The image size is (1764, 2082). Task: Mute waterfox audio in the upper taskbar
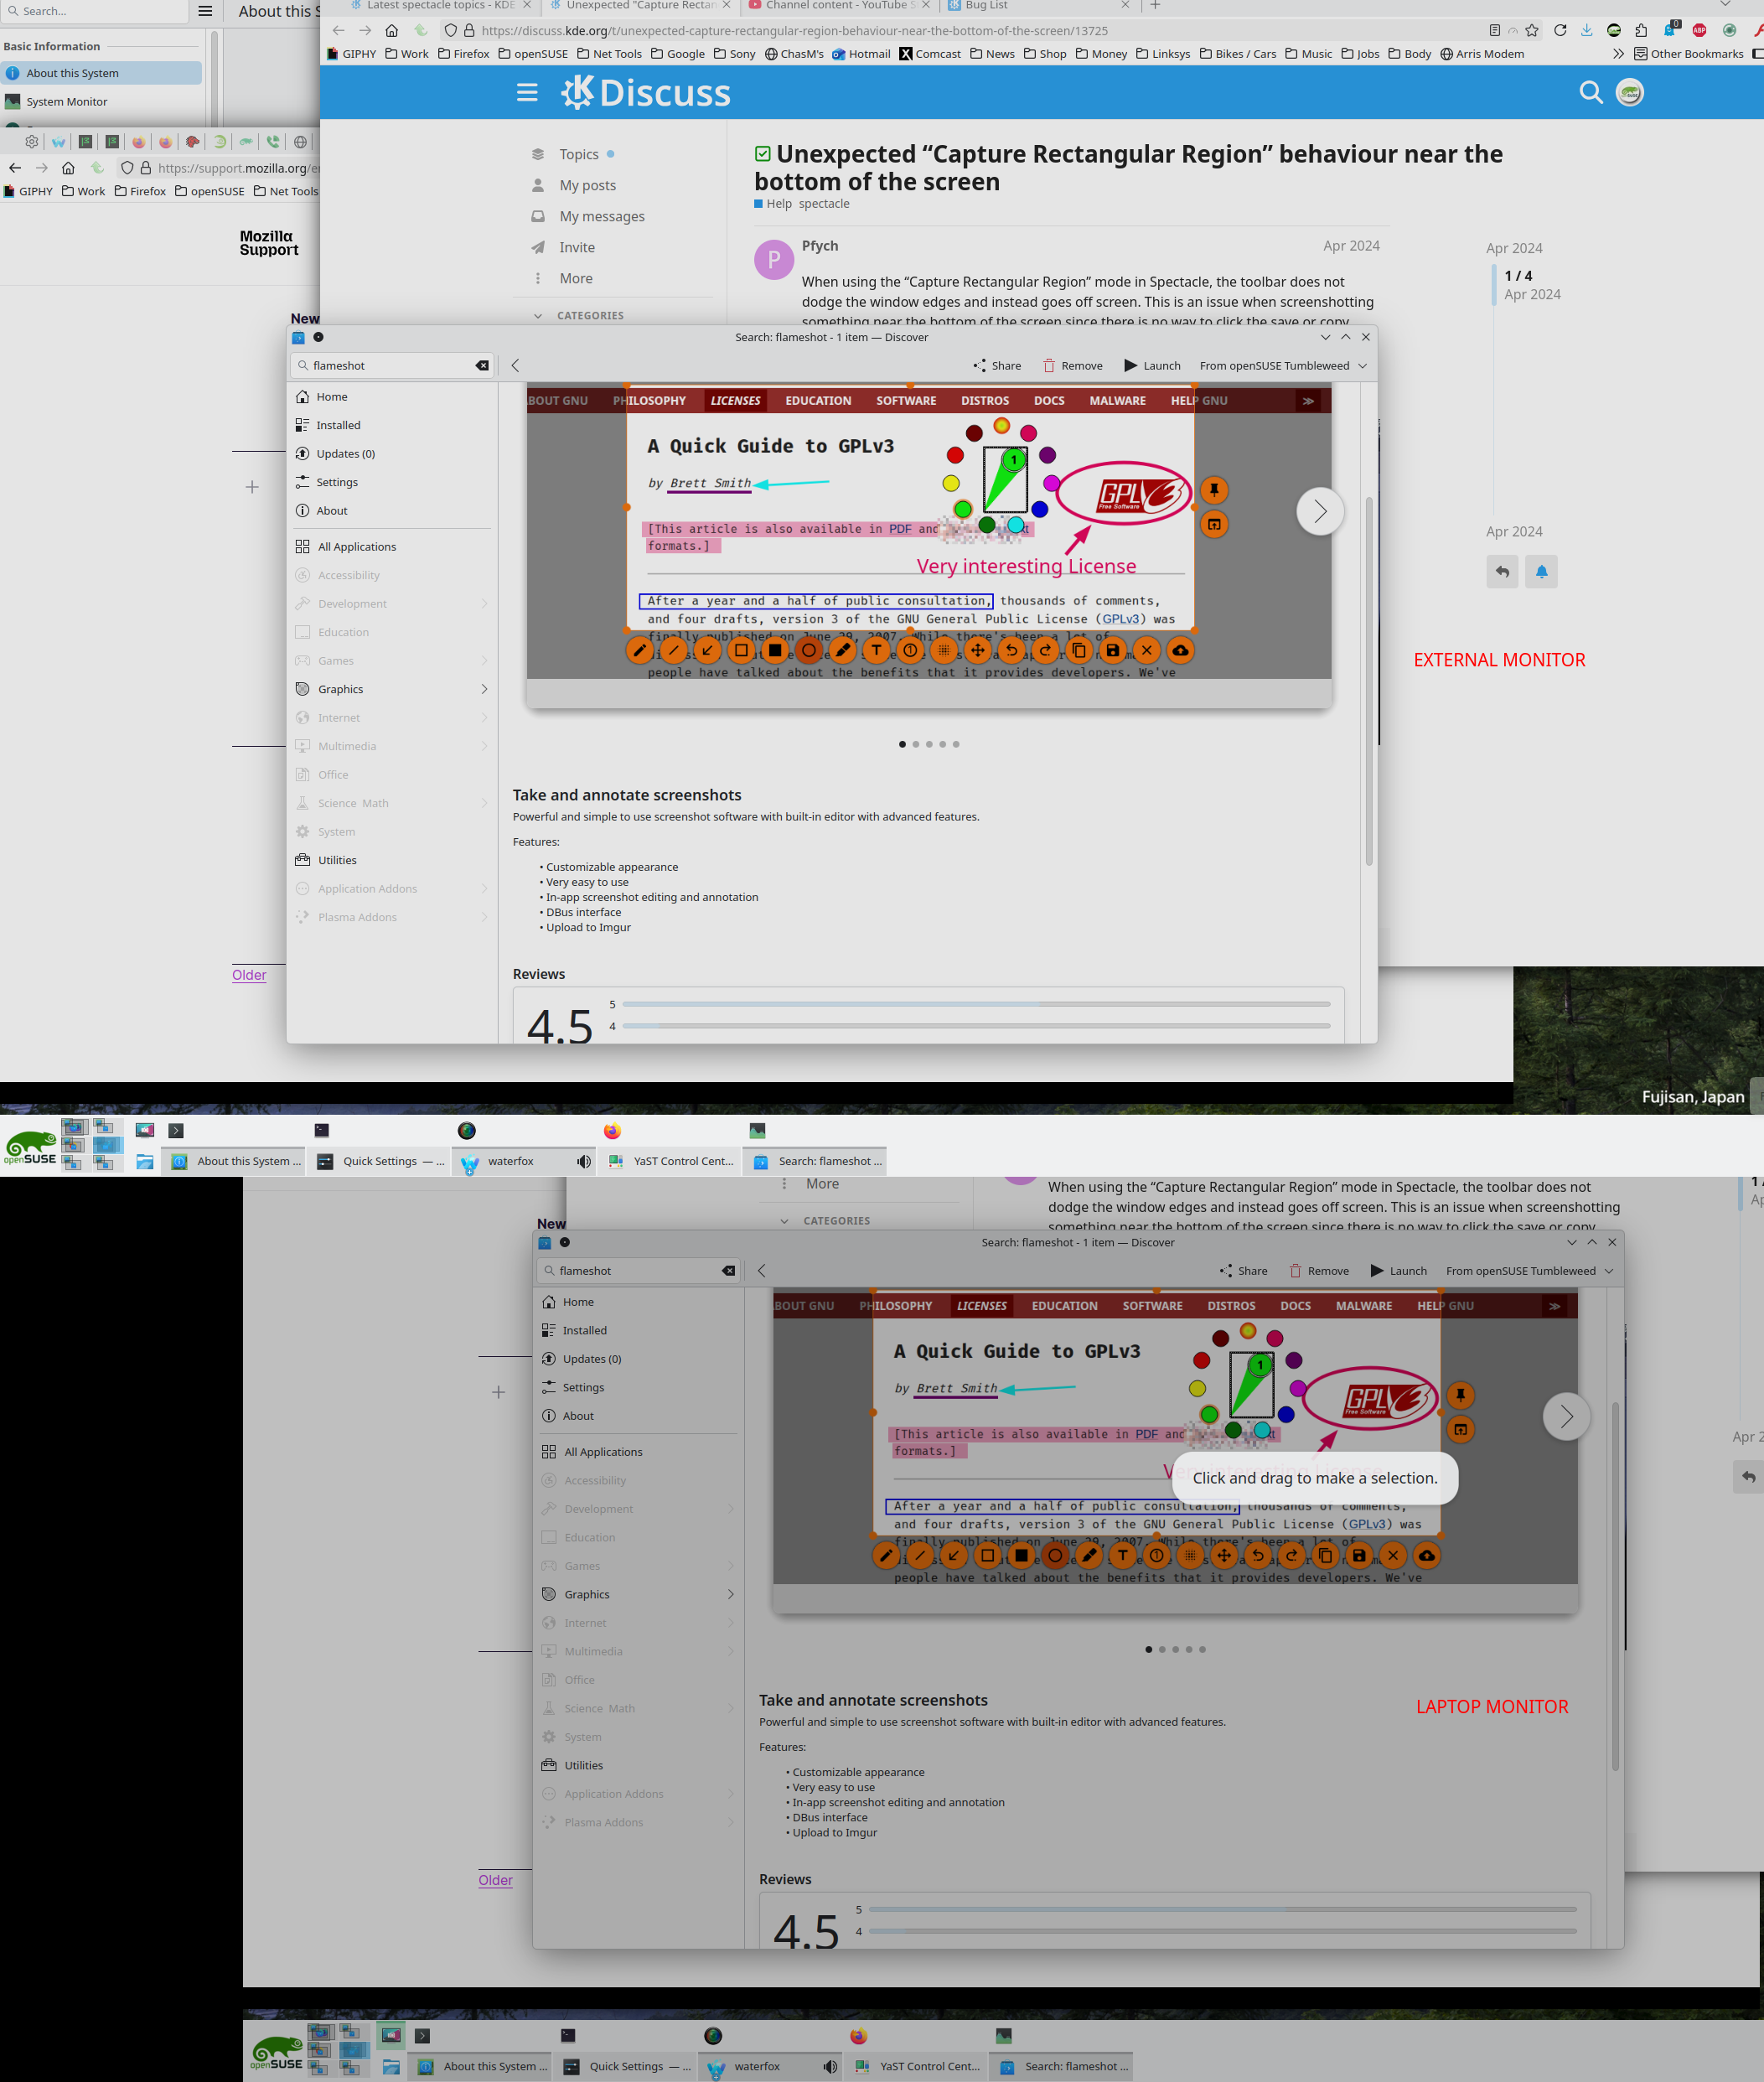[583, 1161]
